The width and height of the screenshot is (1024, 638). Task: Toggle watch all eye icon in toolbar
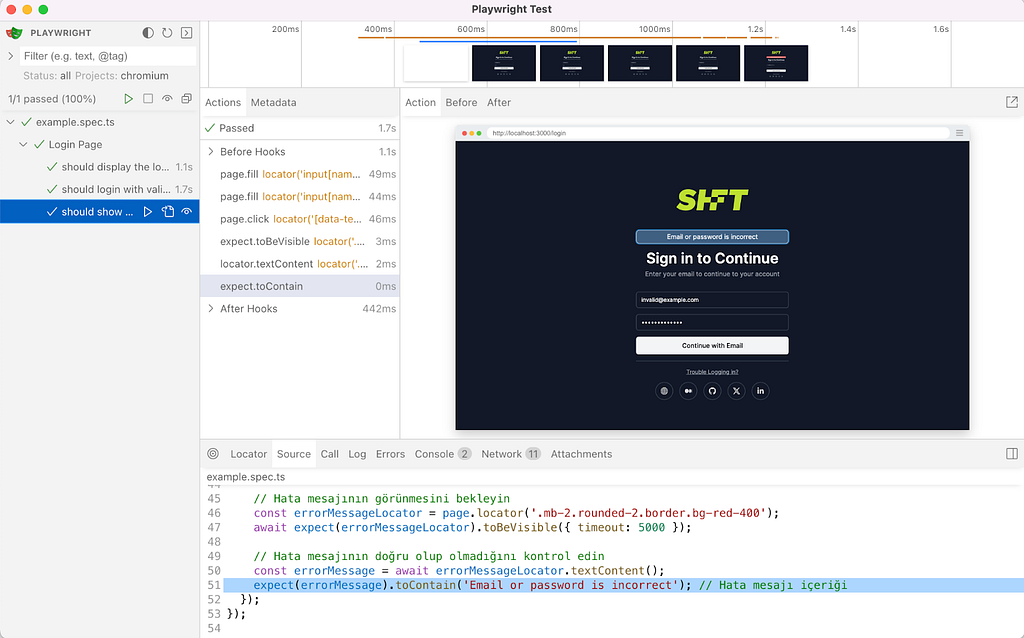coord(167,99)
